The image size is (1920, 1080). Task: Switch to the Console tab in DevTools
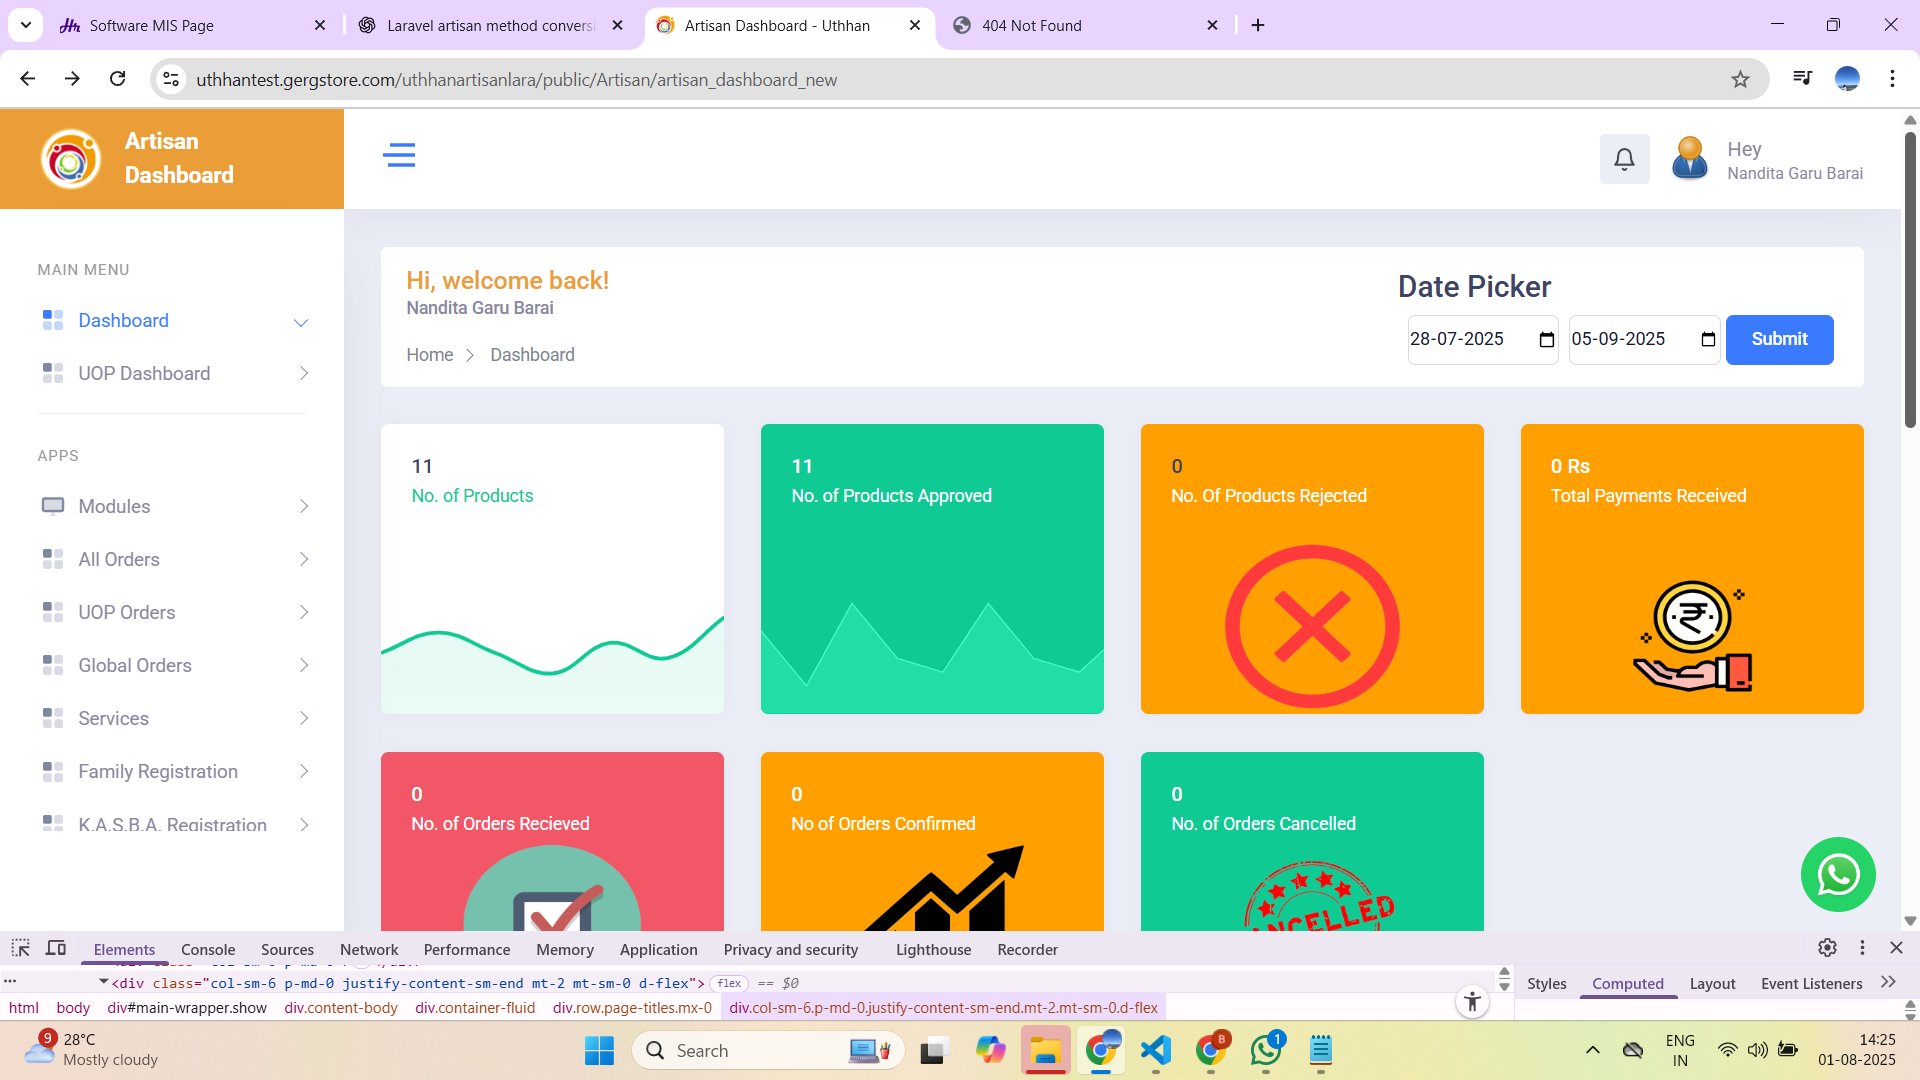click(208, 950)
